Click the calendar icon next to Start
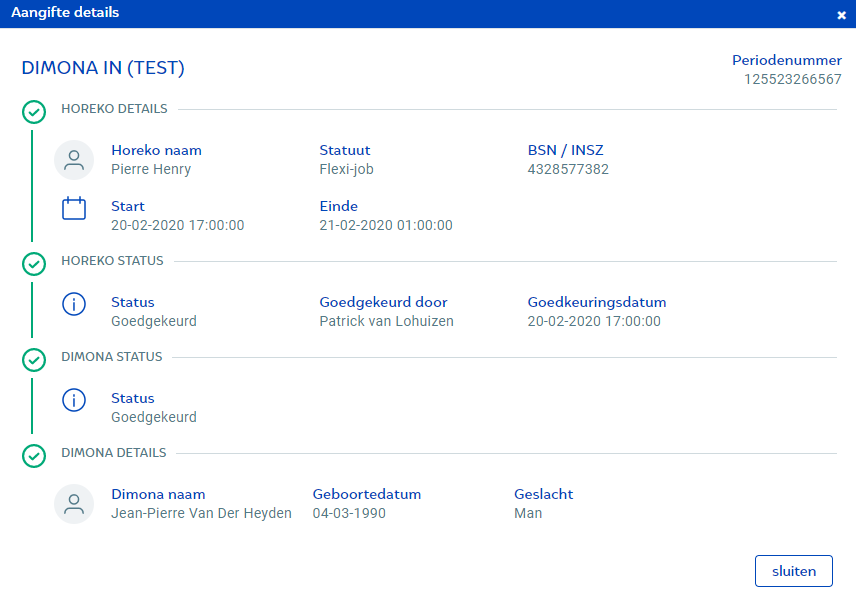 click(74, 209)
